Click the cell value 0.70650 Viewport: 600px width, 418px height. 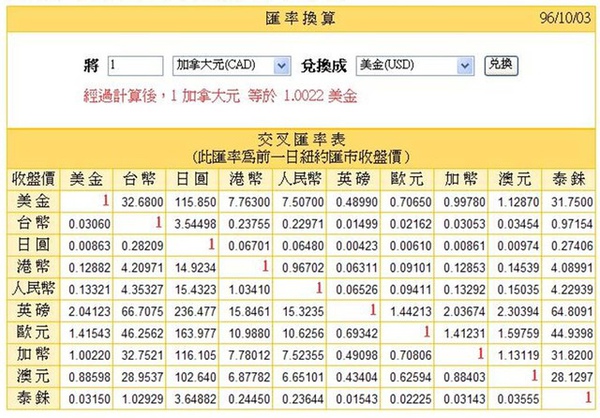[x=410, y=202]
